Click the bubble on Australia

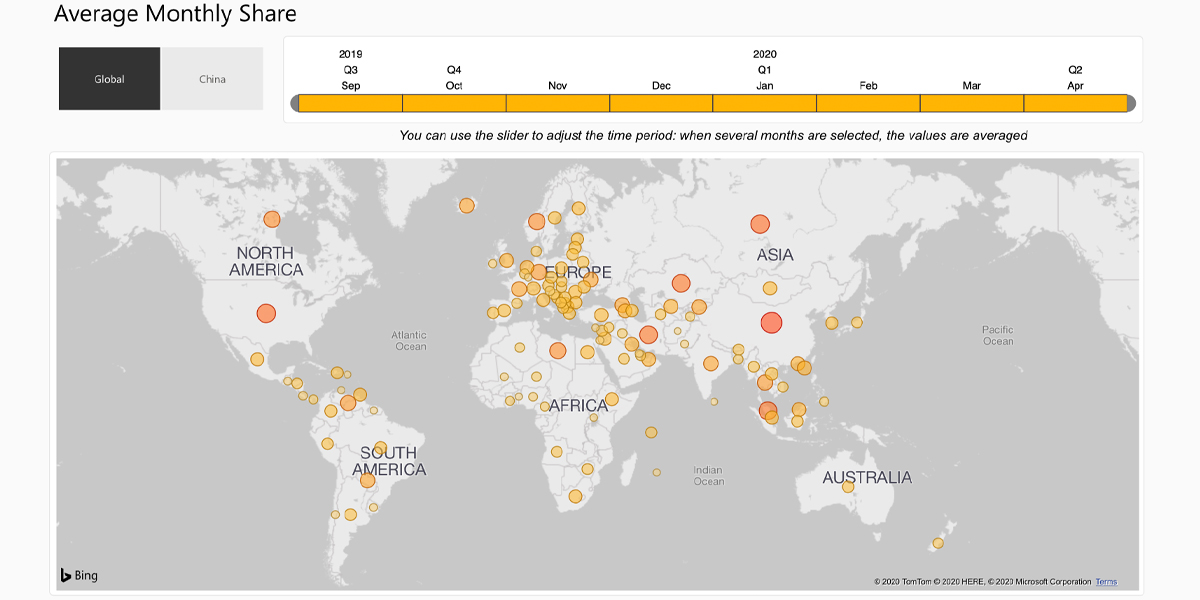coord(848,486)
